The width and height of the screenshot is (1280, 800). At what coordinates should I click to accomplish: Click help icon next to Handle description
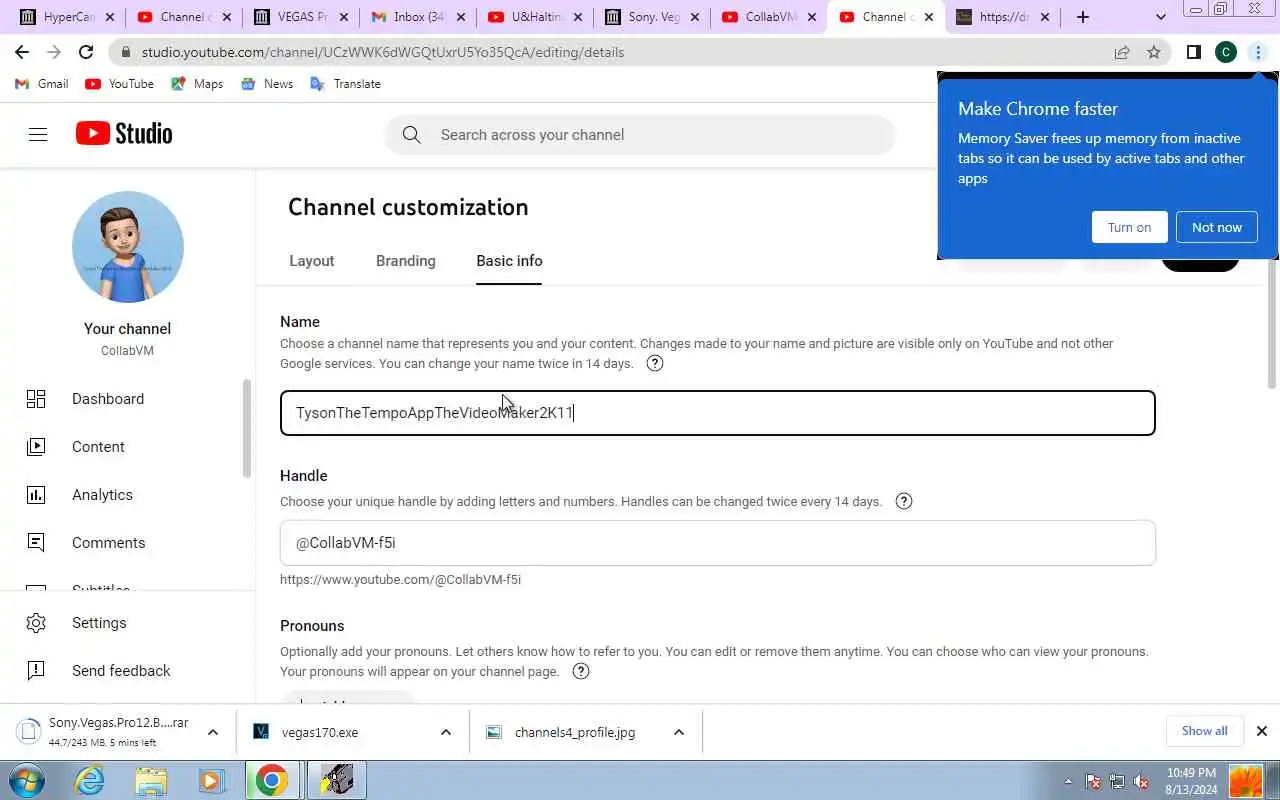click(904, 501)
